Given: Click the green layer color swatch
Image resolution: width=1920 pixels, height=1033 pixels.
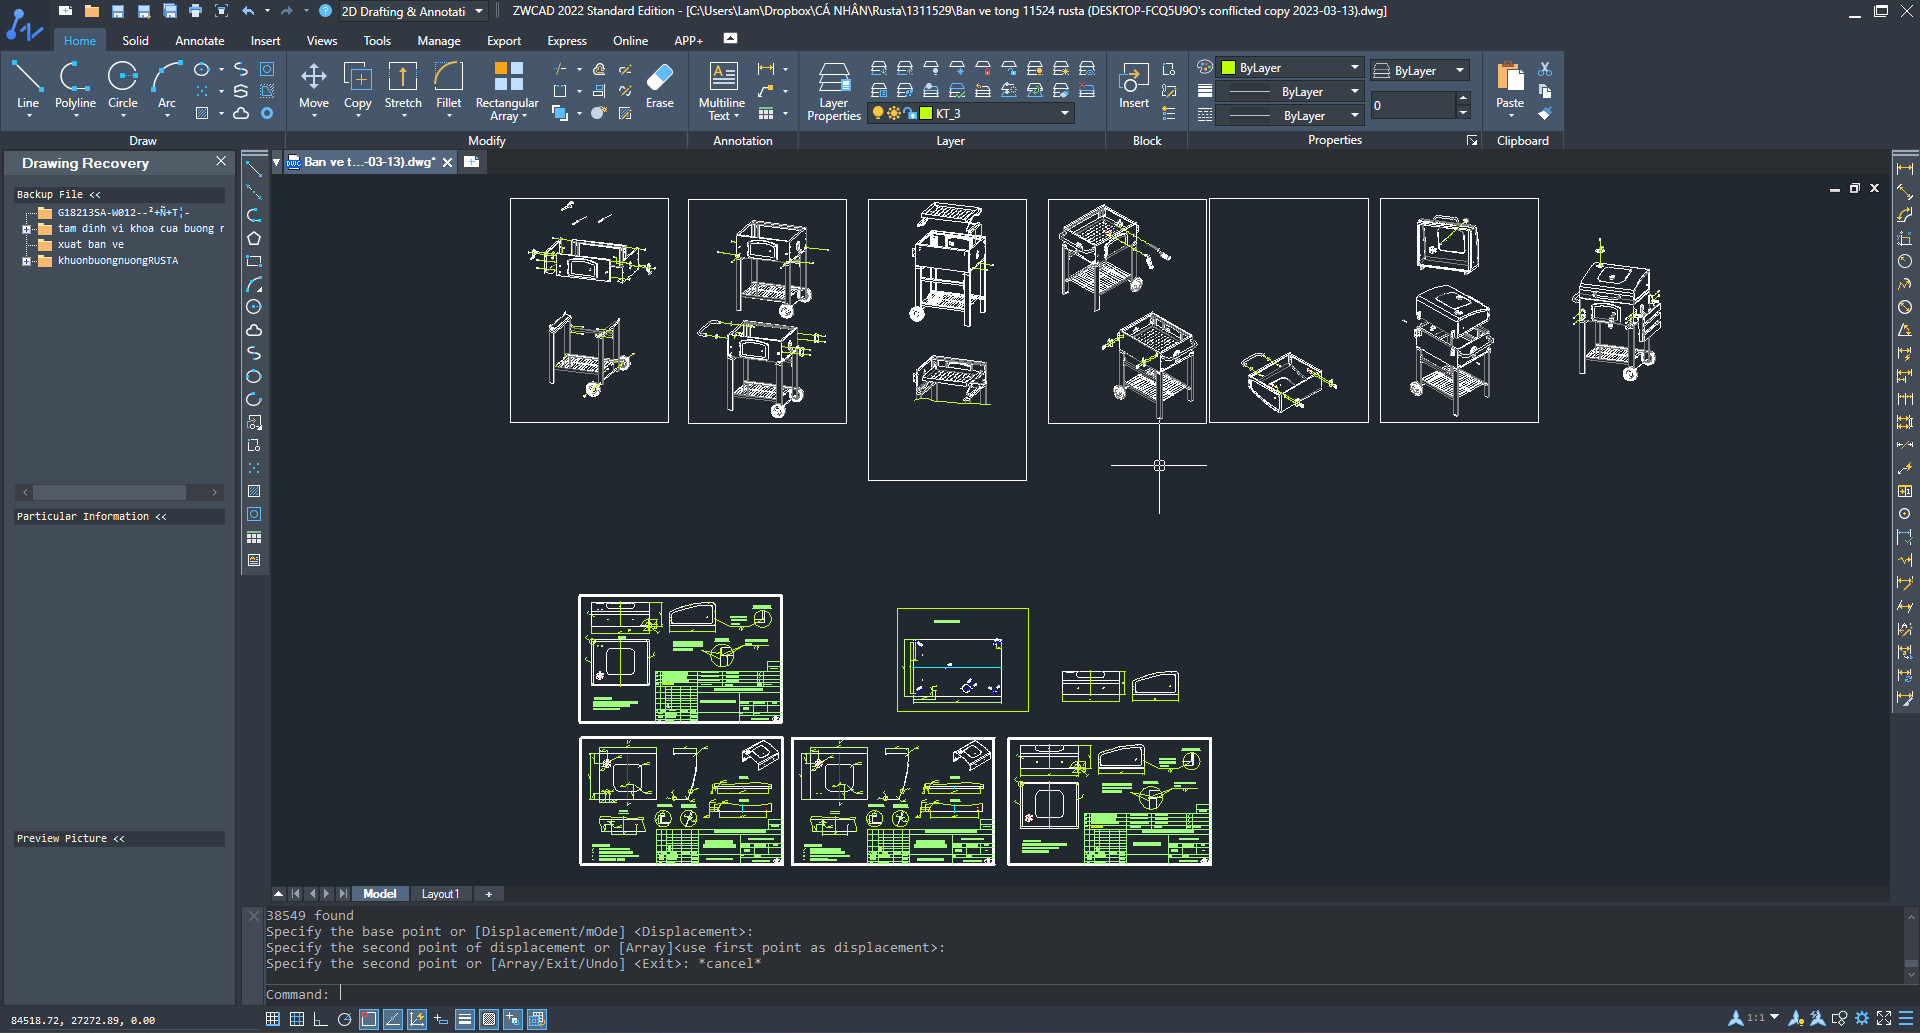Looking at the screenshot, I should tap(926, 114).
